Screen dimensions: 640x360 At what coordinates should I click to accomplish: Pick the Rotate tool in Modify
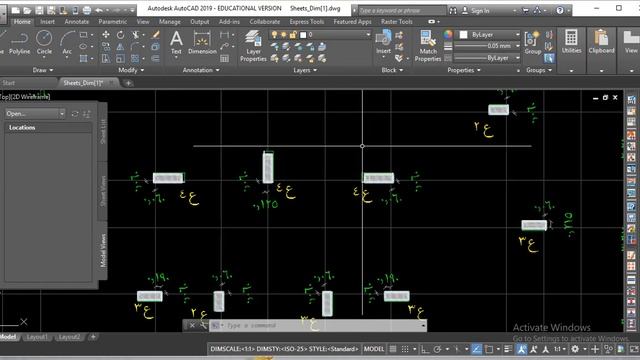[x=120, y=35]
